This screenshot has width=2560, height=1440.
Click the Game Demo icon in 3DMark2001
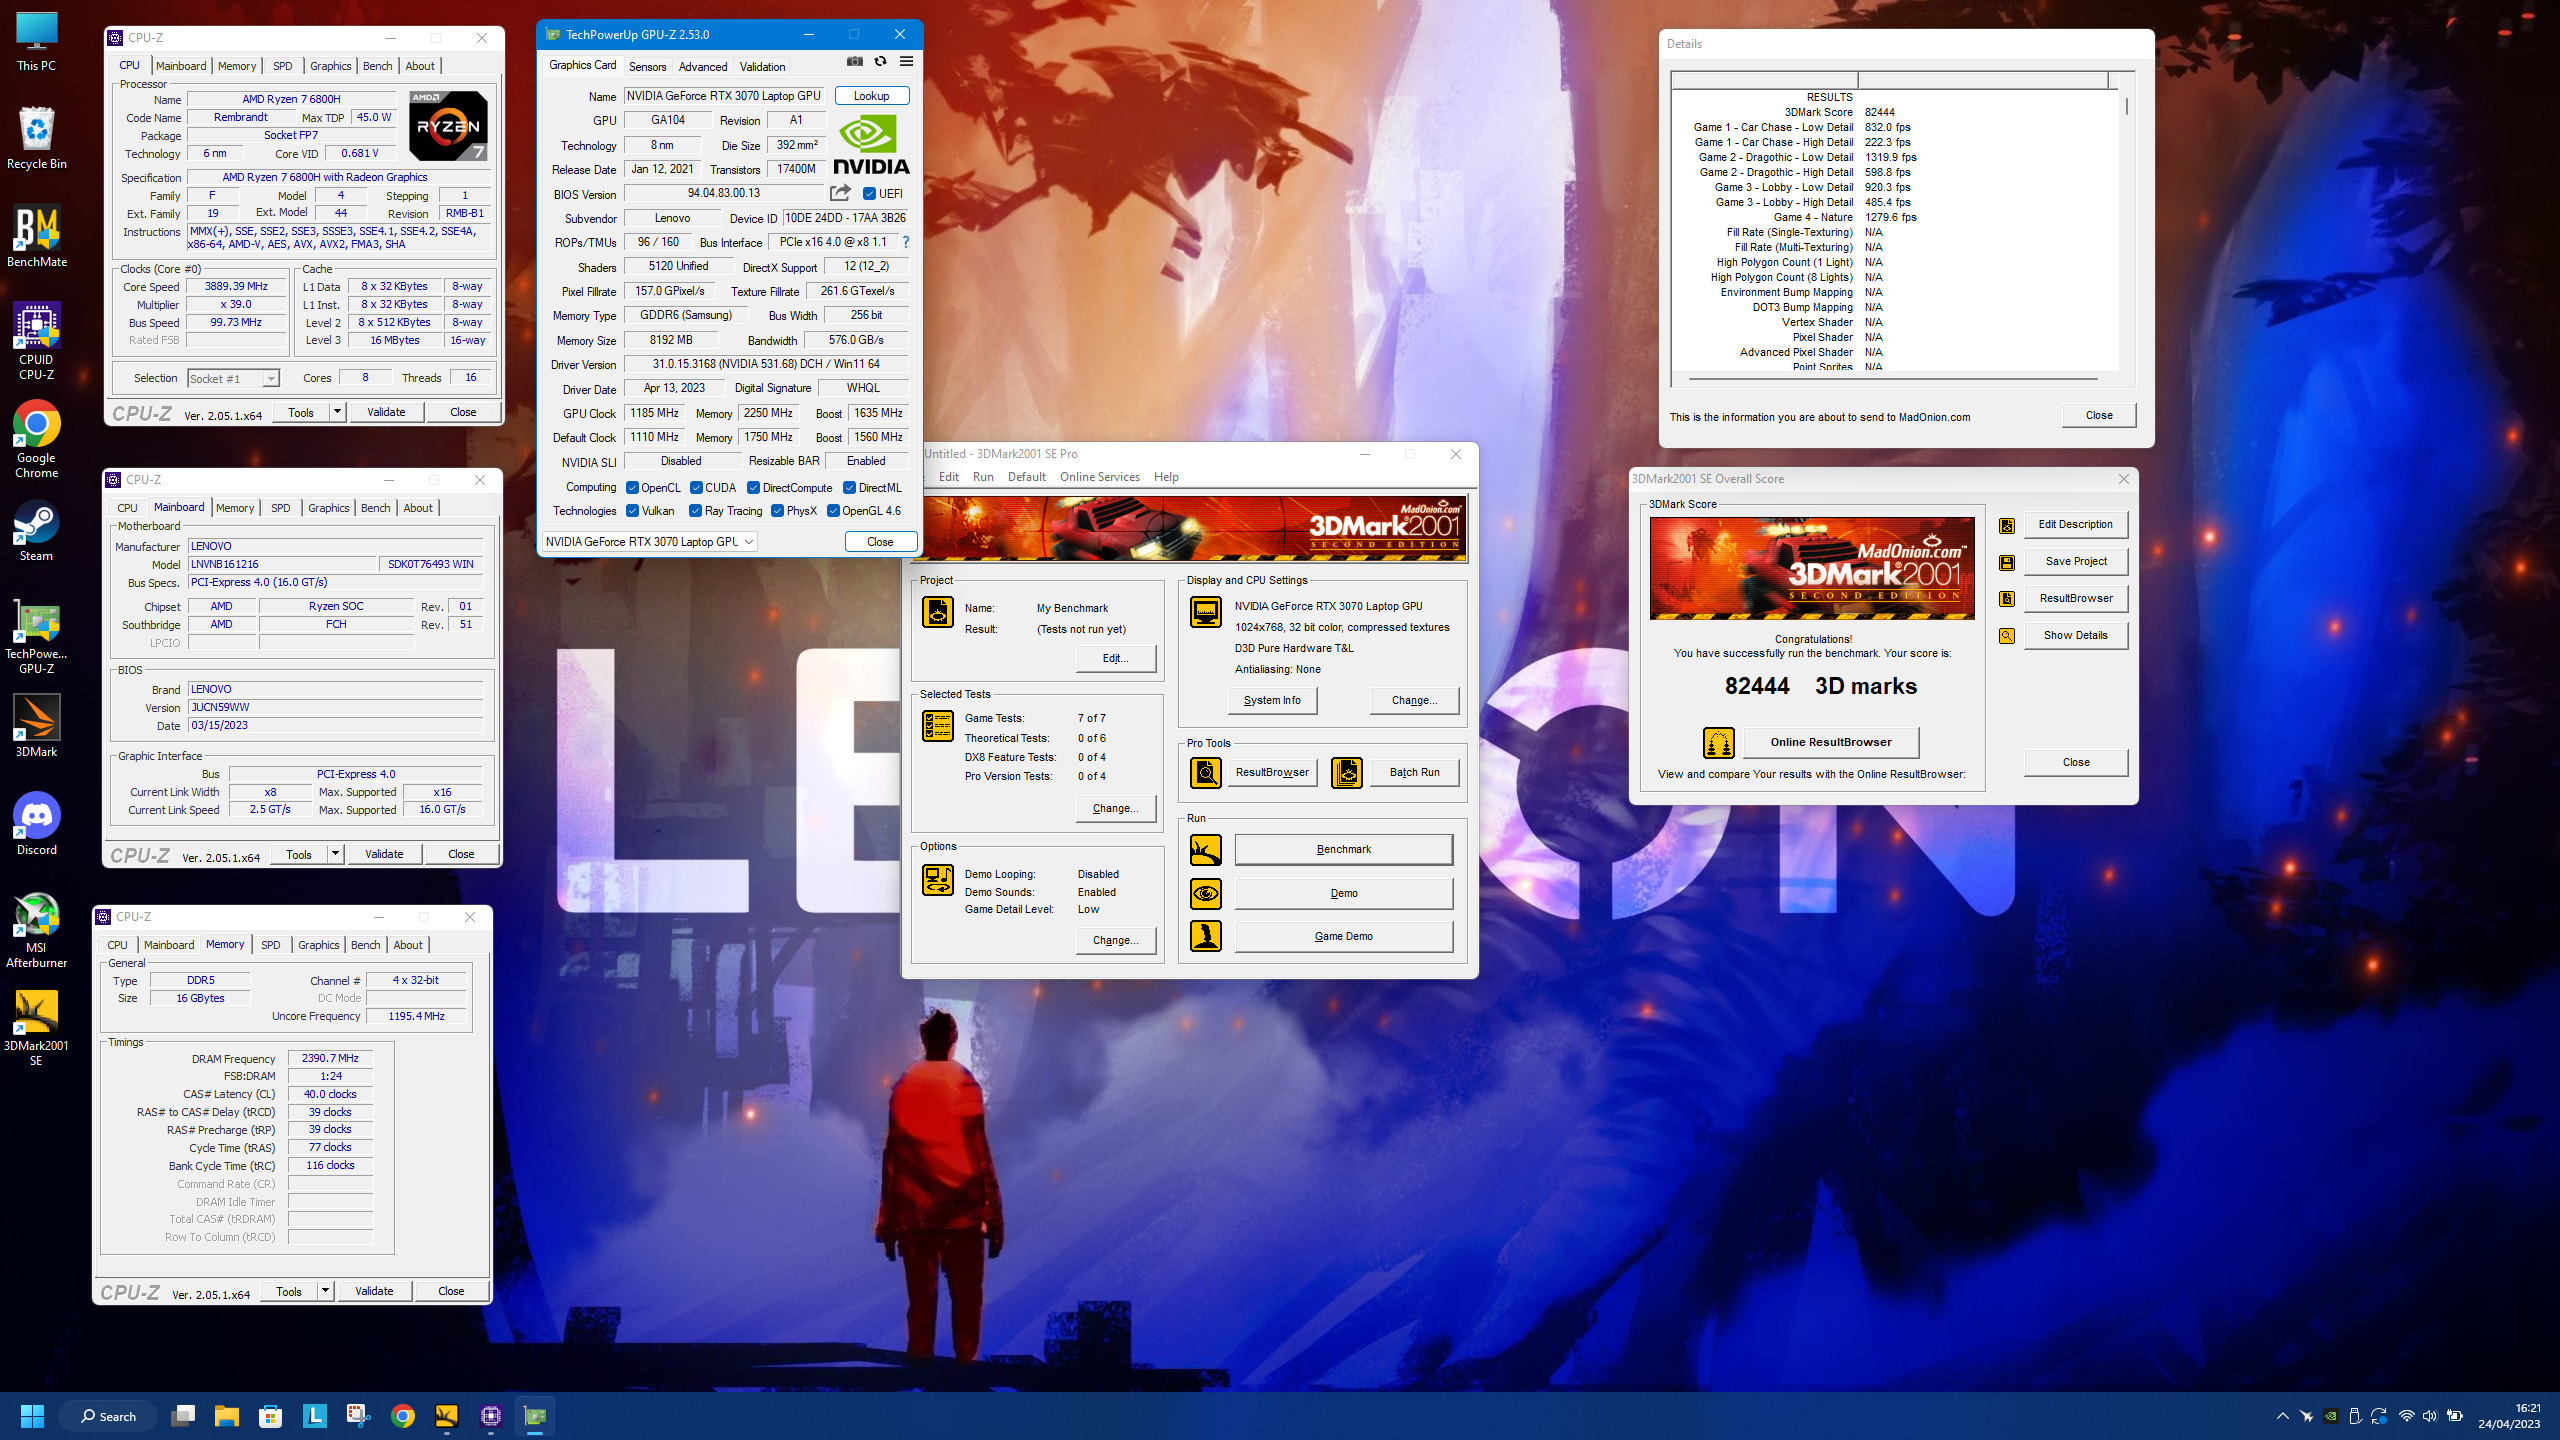1206,936
